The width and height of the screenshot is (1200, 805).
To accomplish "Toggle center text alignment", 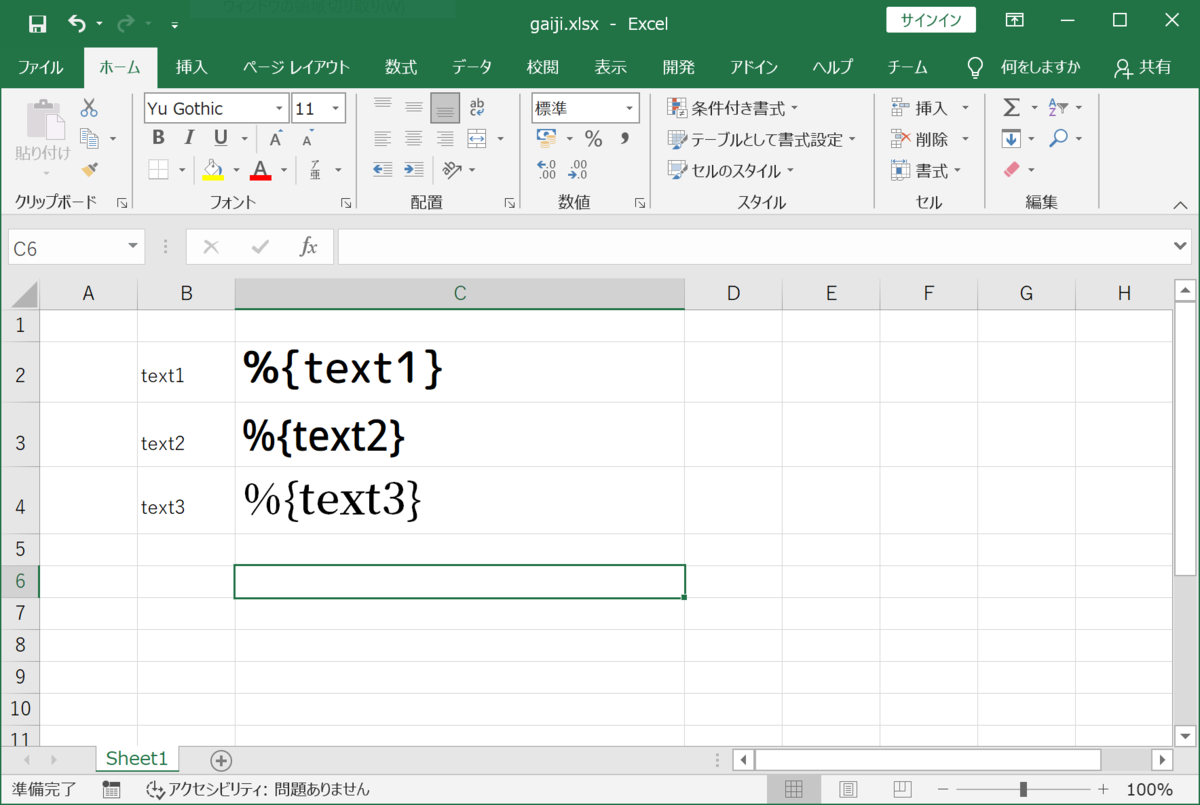I will pyautogui.click(x=414, y=139).
